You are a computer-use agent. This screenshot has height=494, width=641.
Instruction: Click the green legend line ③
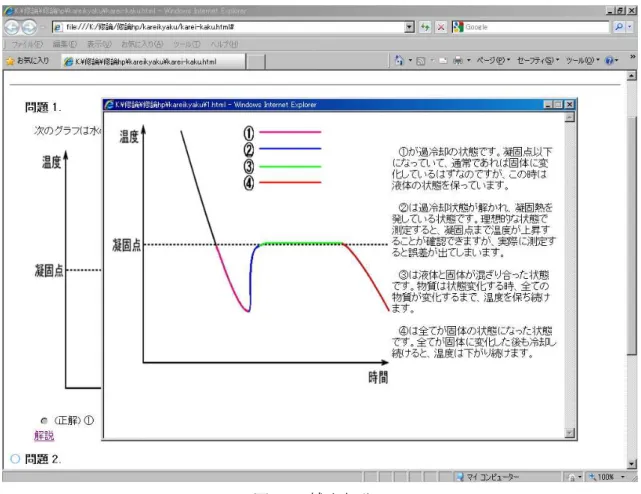(290, 166)
